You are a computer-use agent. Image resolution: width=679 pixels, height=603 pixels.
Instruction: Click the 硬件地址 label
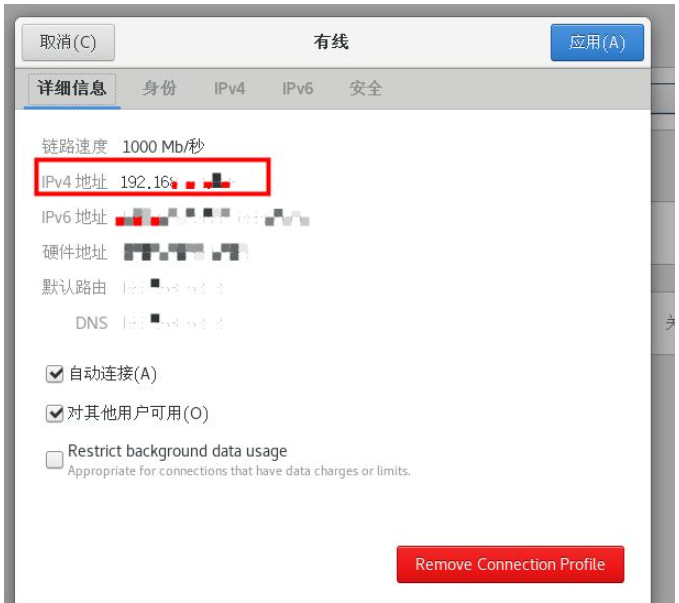coord(74,252)
